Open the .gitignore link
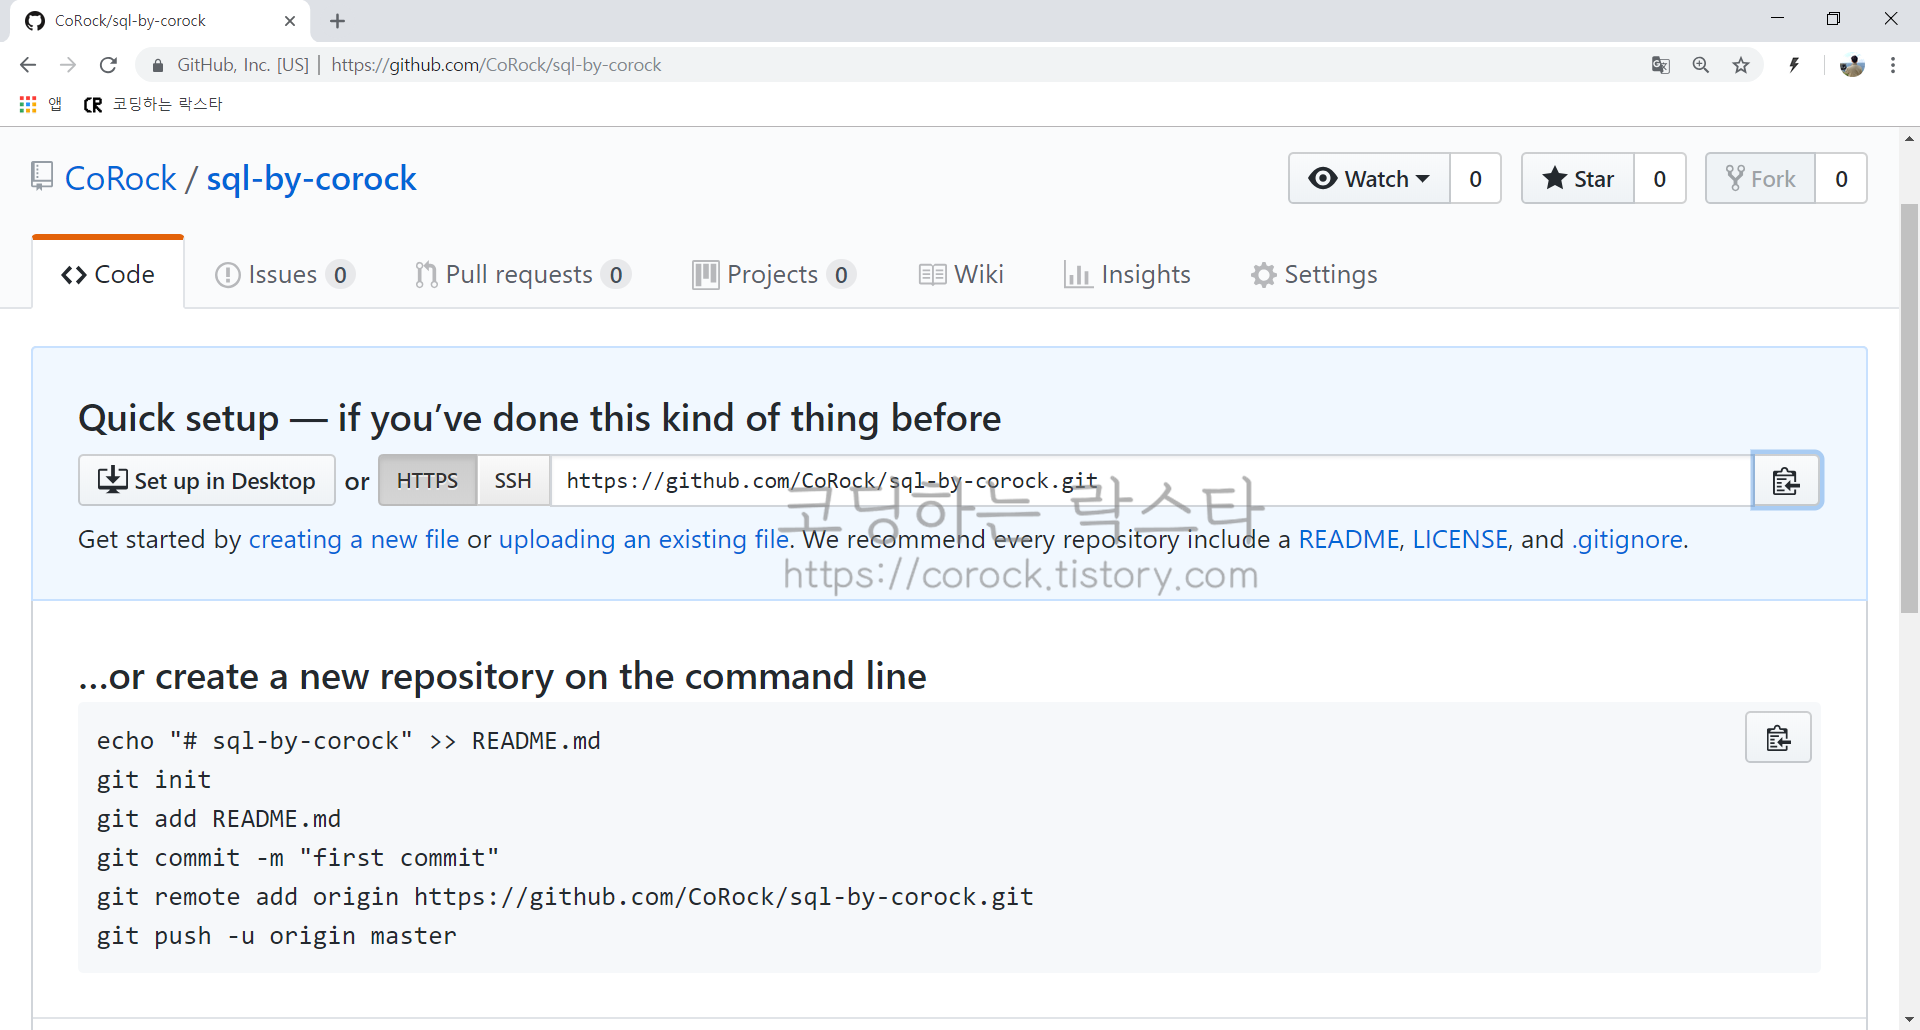This screenshot has height=1030, width=1920. [x=1628, y=540]
